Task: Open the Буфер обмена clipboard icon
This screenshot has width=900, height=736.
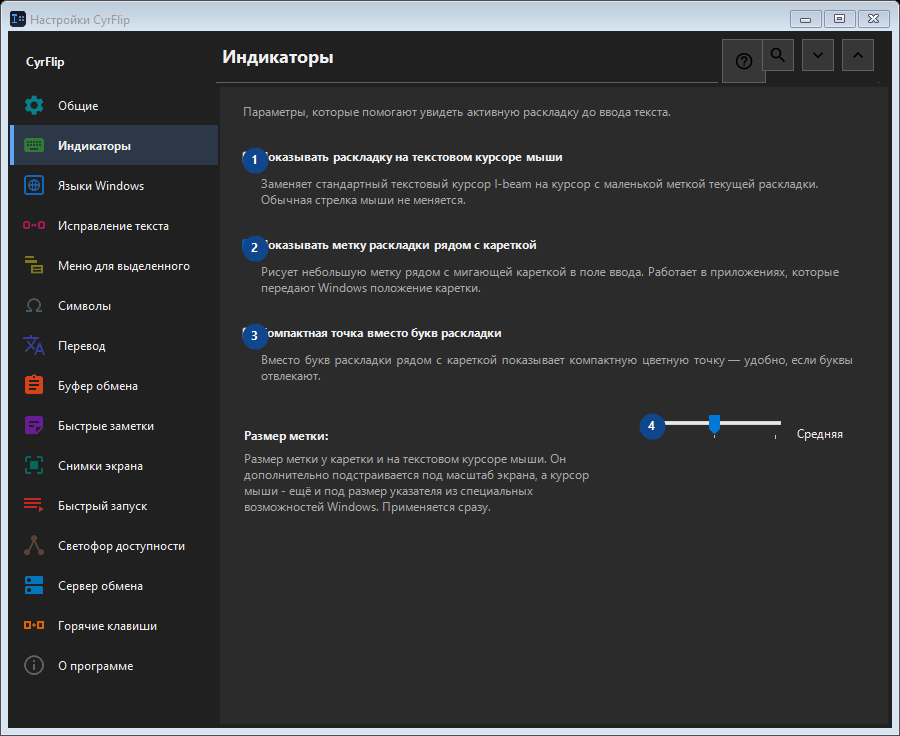Action: tap(34, 385)
